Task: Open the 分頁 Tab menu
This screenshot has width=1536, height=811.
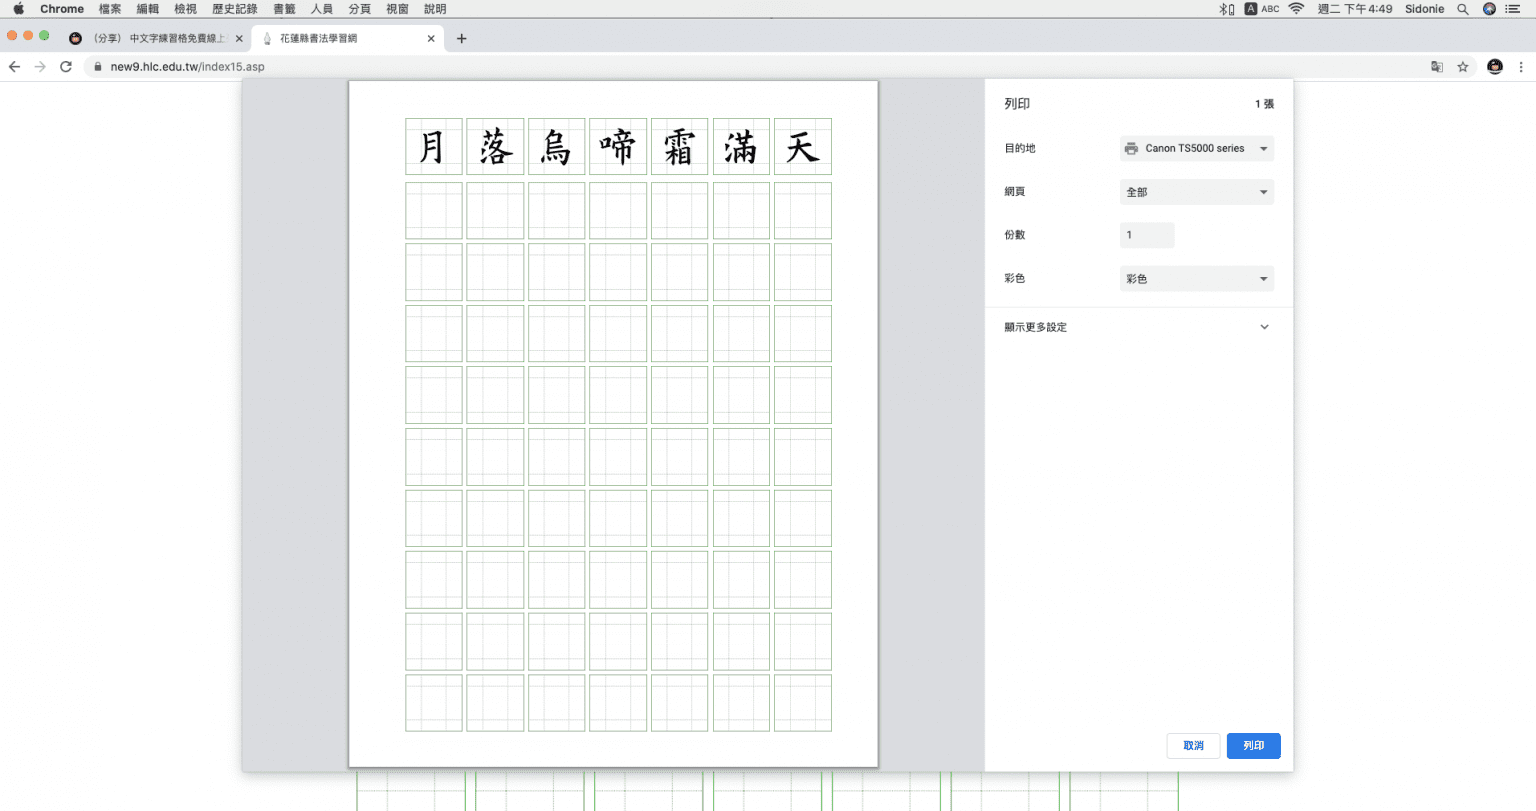Action: point(360,9)
